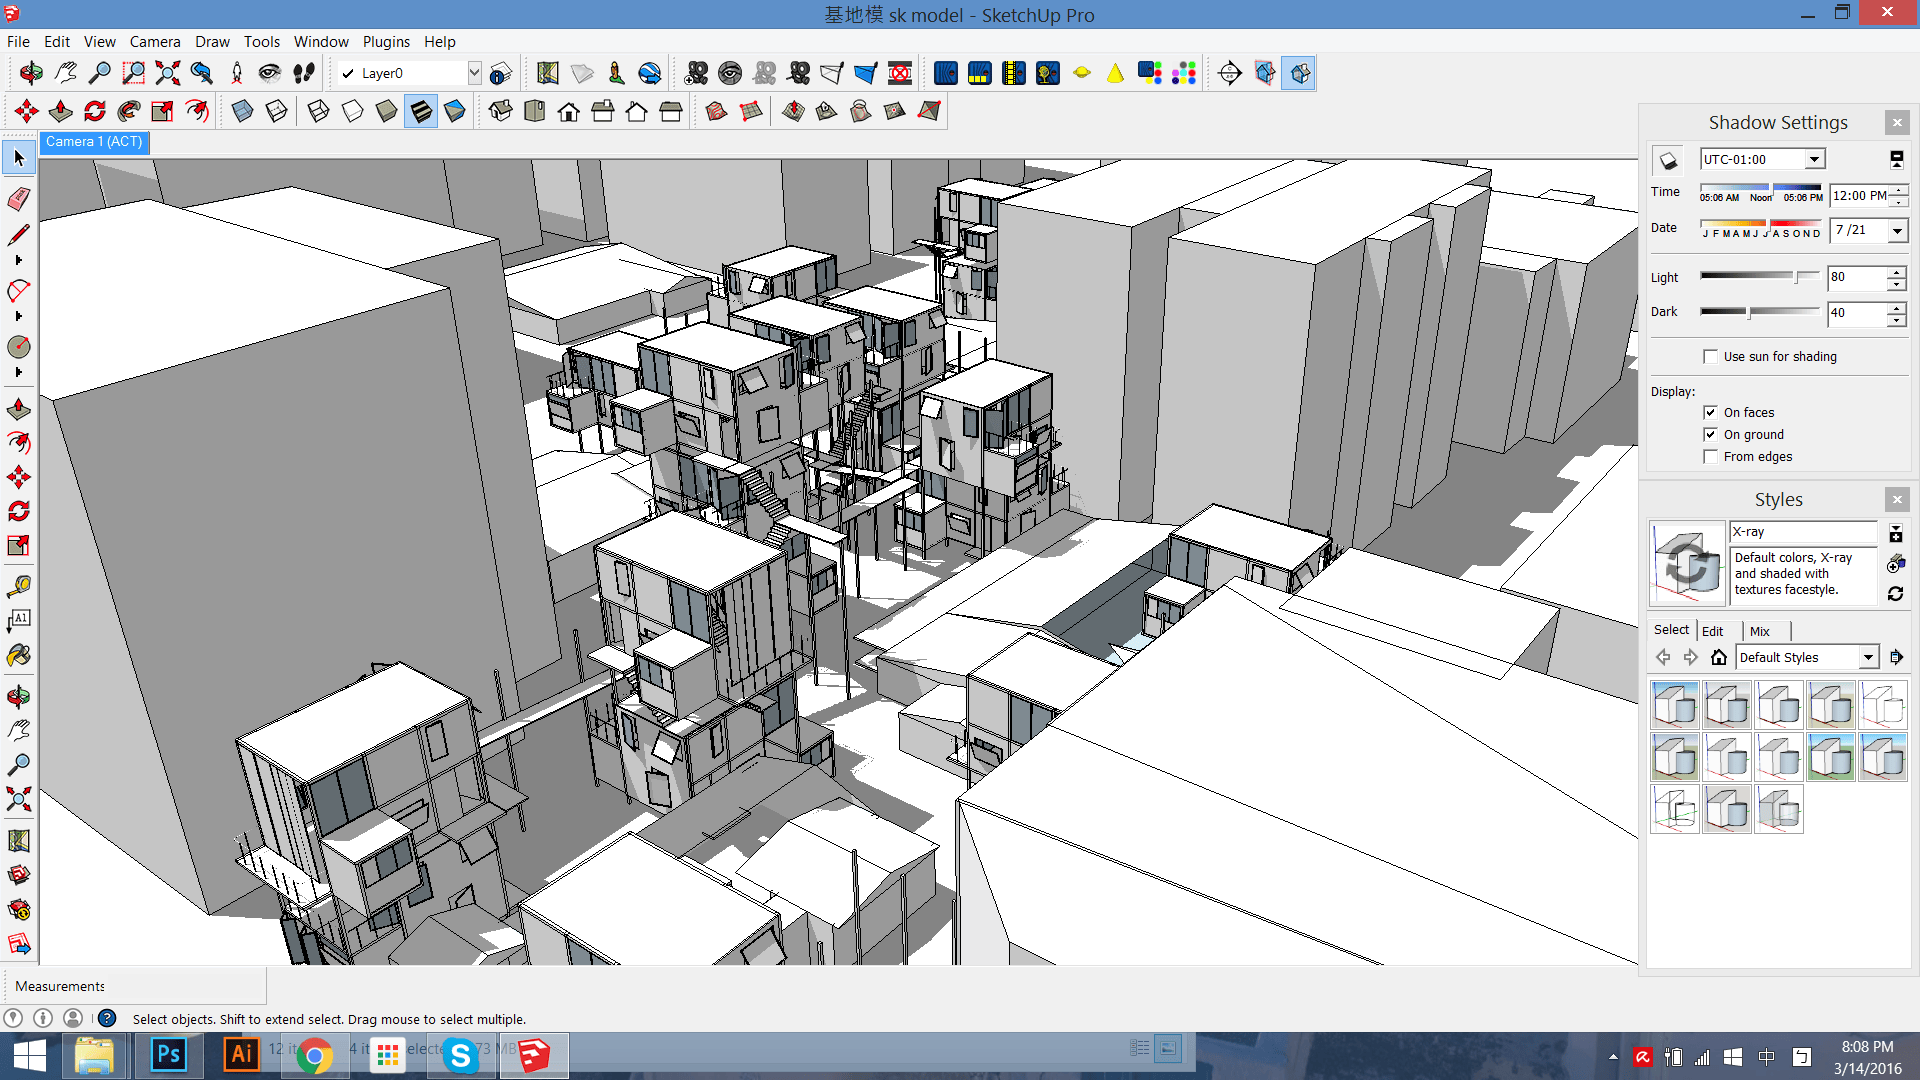Viewport: 1920px width, 1080px height.
Task: Uncheck On faces shadow display
Action: pyautogui.click(x=1711, y=413)
